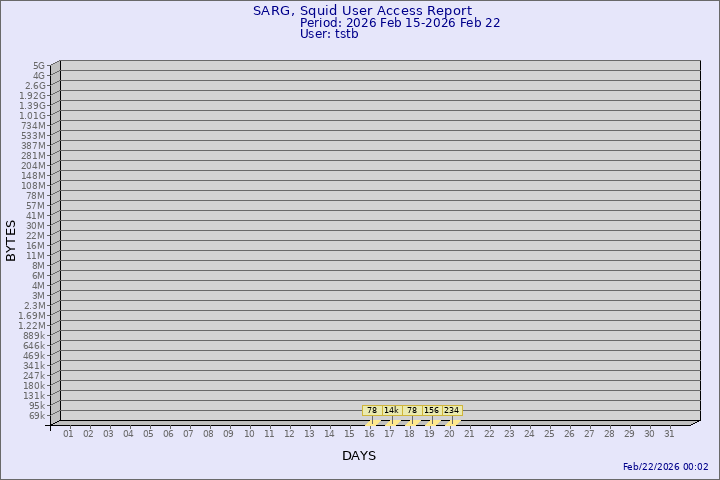The width and height of the screenshot is (720, 480).
Task: Click the SARG chart title text
Action: coord(362,11)
